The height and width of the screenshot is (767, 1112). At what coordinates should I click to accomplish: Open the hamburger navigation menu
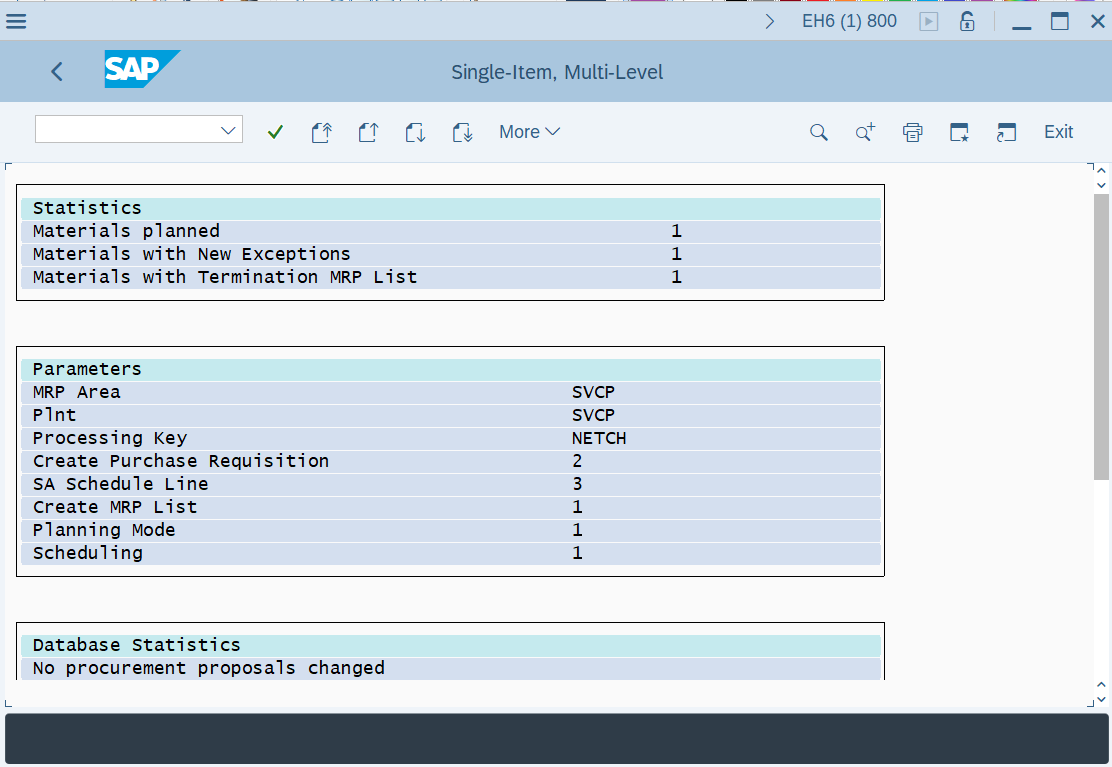point(16,20)
